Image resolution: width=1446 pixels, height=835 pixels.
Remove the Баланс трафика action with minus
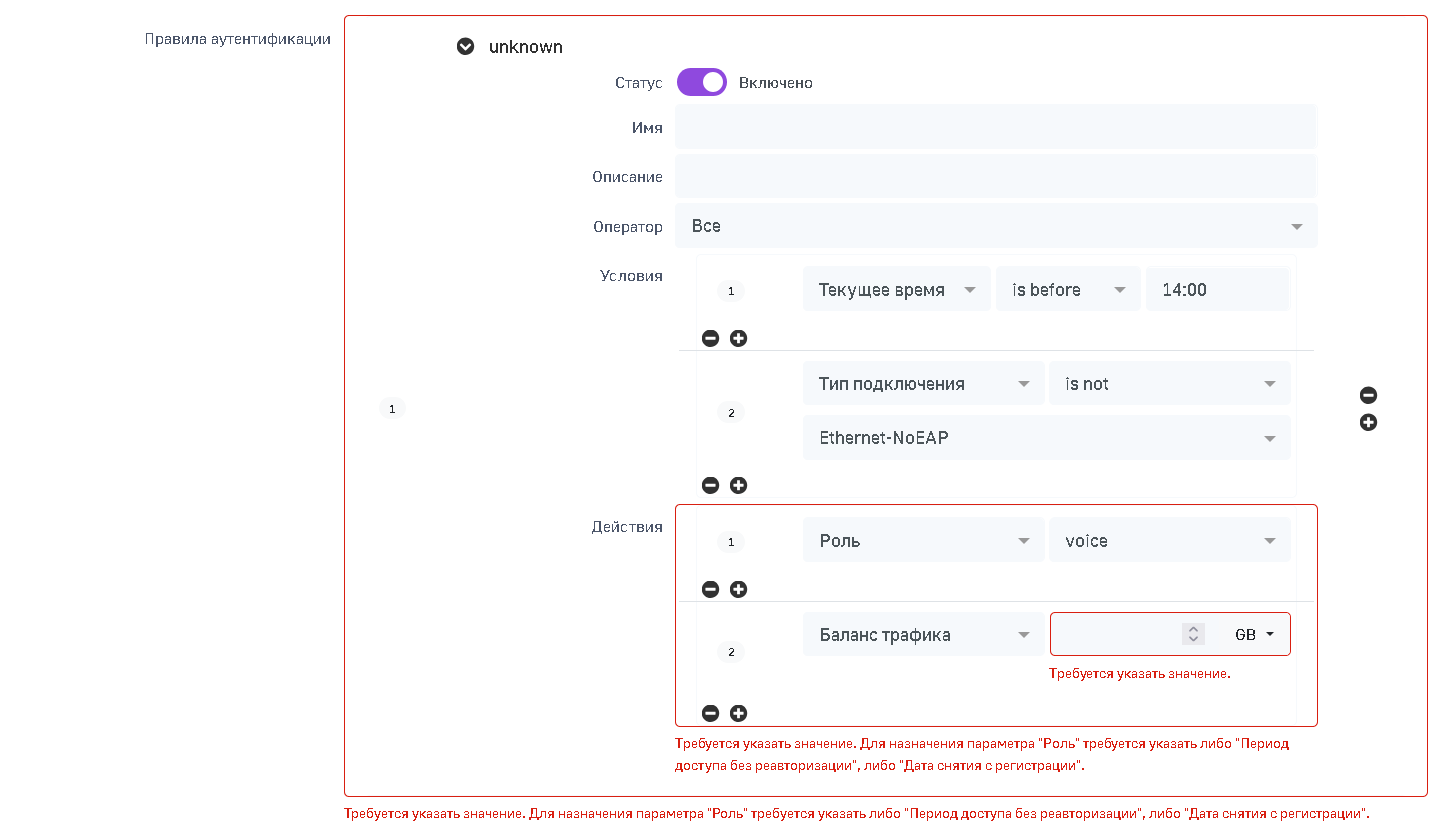tap(710, 714)
